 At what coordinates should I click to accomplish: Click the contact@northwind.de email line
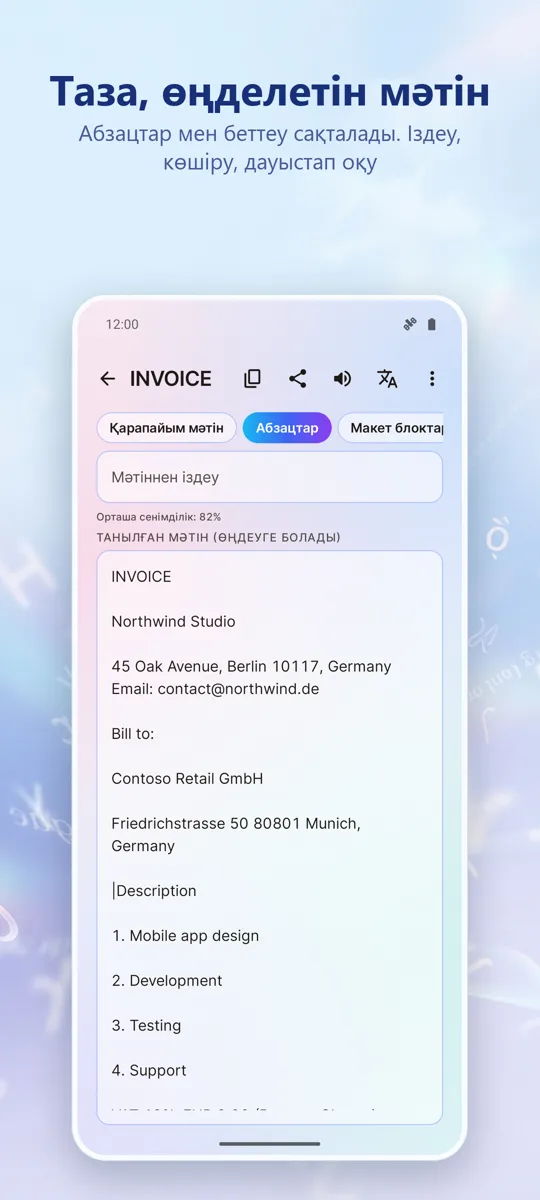tap(215, 689)
